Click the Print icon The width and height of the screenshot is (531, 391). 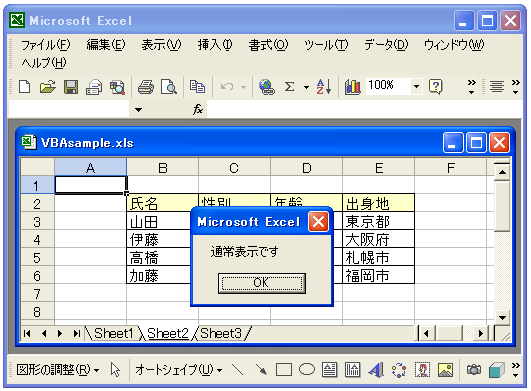(x=146, y=87)
